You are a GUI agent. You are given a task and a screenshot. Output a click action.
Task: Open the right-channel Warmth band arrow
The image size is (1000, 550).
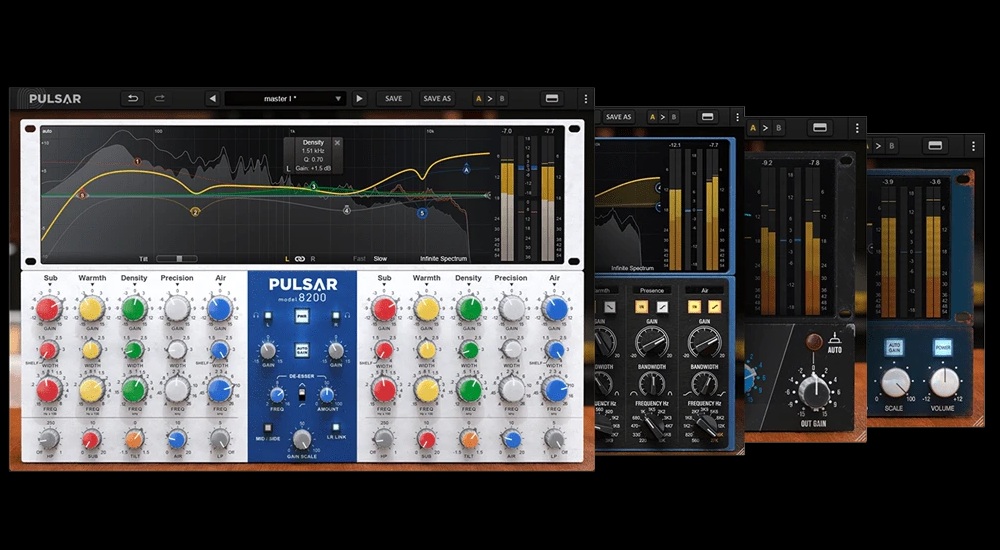pos(427,285)
